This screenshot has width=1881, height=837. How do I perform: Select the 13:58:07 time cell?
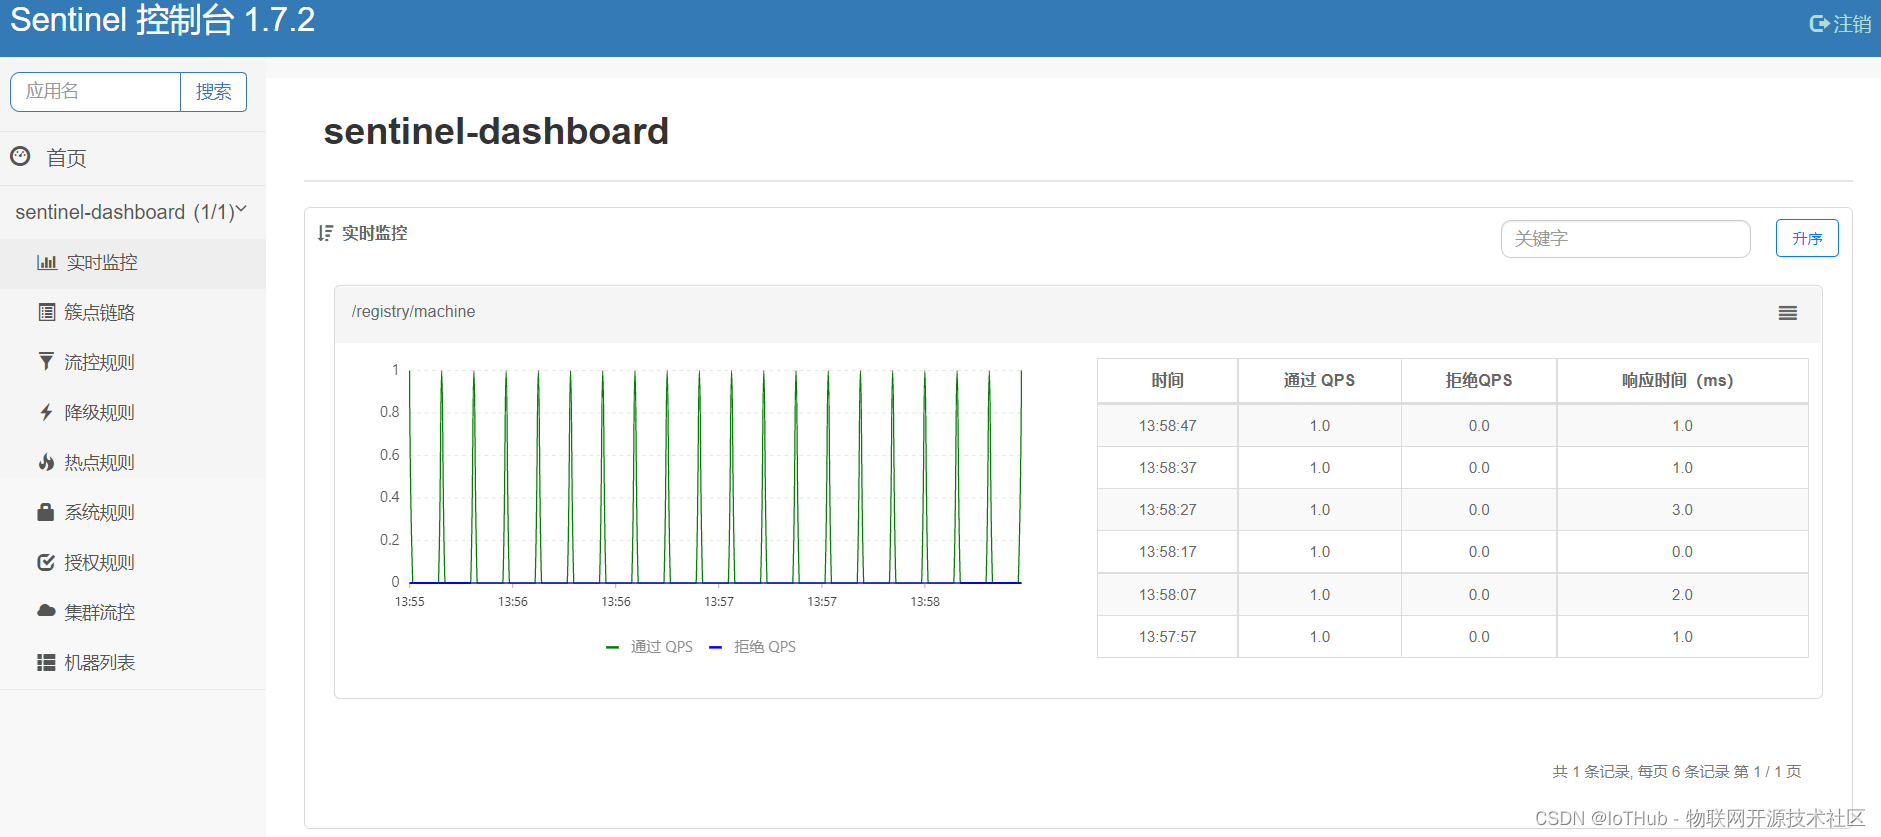(1167, 595)
